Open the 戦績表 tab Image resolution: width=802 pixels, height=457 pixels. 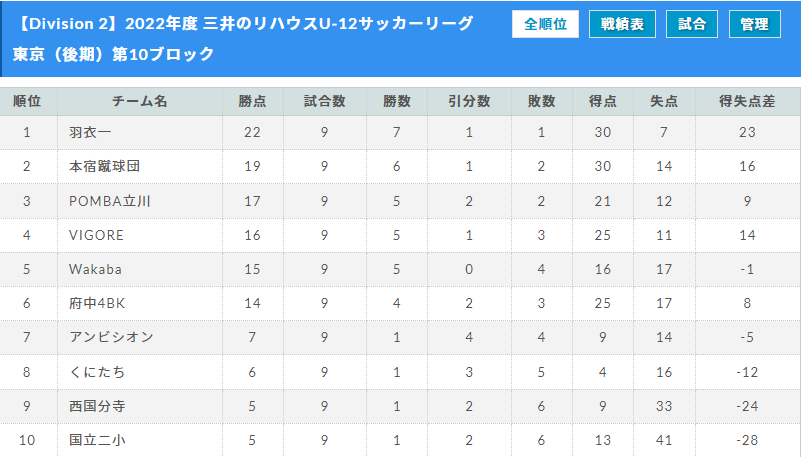622,24
